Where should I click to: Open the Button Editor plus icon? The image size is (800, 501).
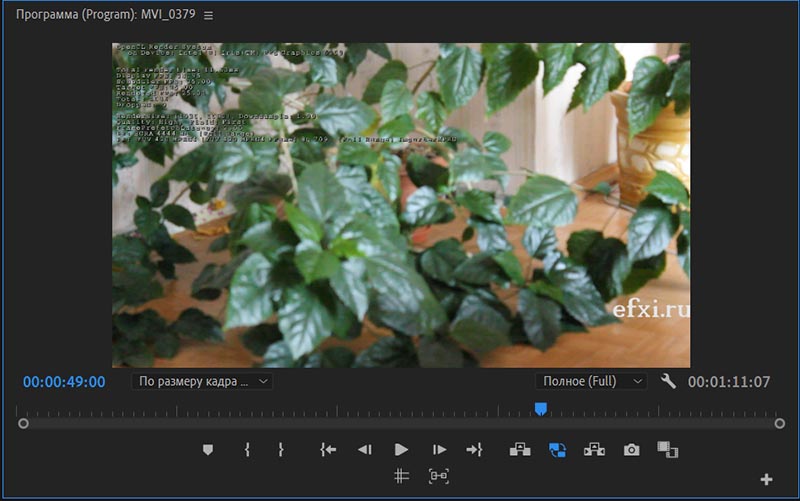(766, 479)
